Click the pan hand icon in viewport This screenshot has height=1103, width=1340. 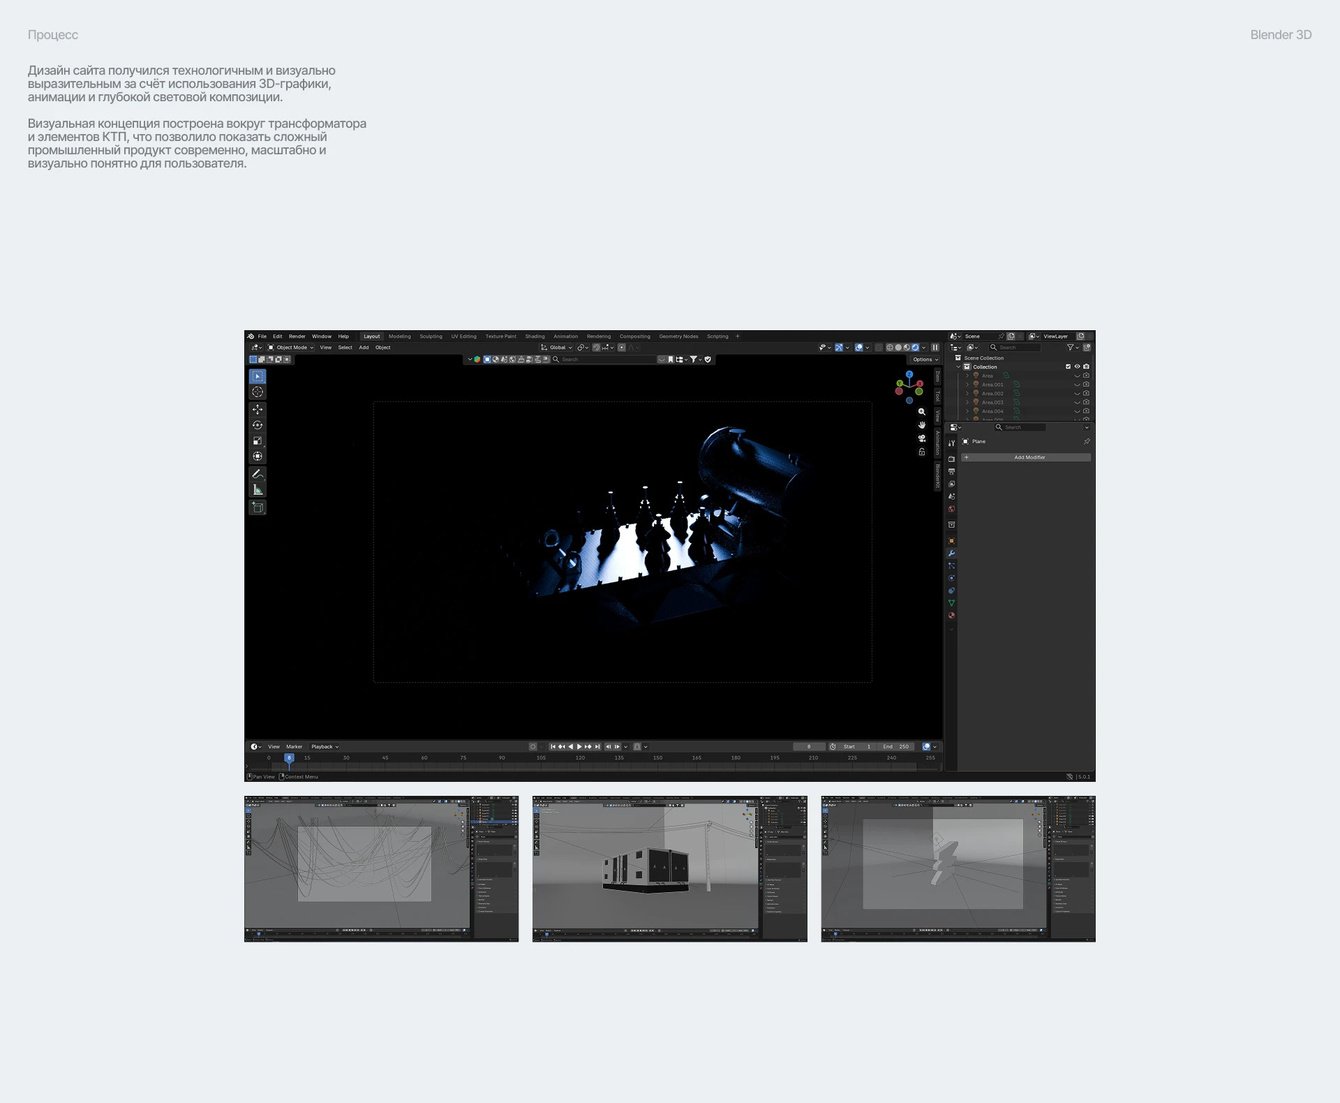coord(922,425)
